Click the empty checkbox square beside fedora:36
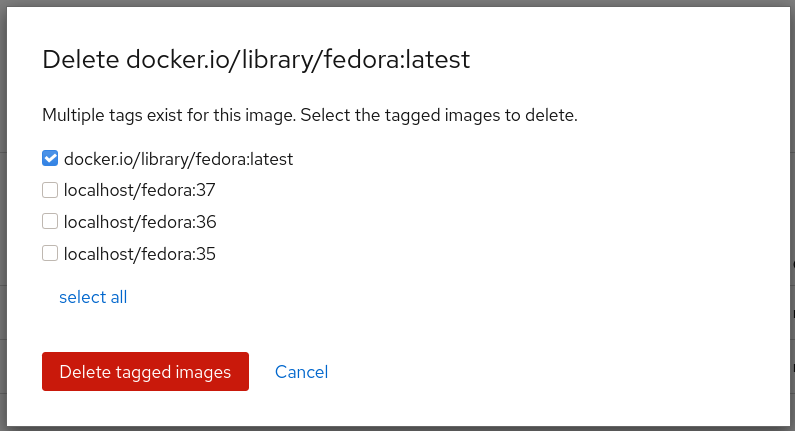 coord(50,222)
